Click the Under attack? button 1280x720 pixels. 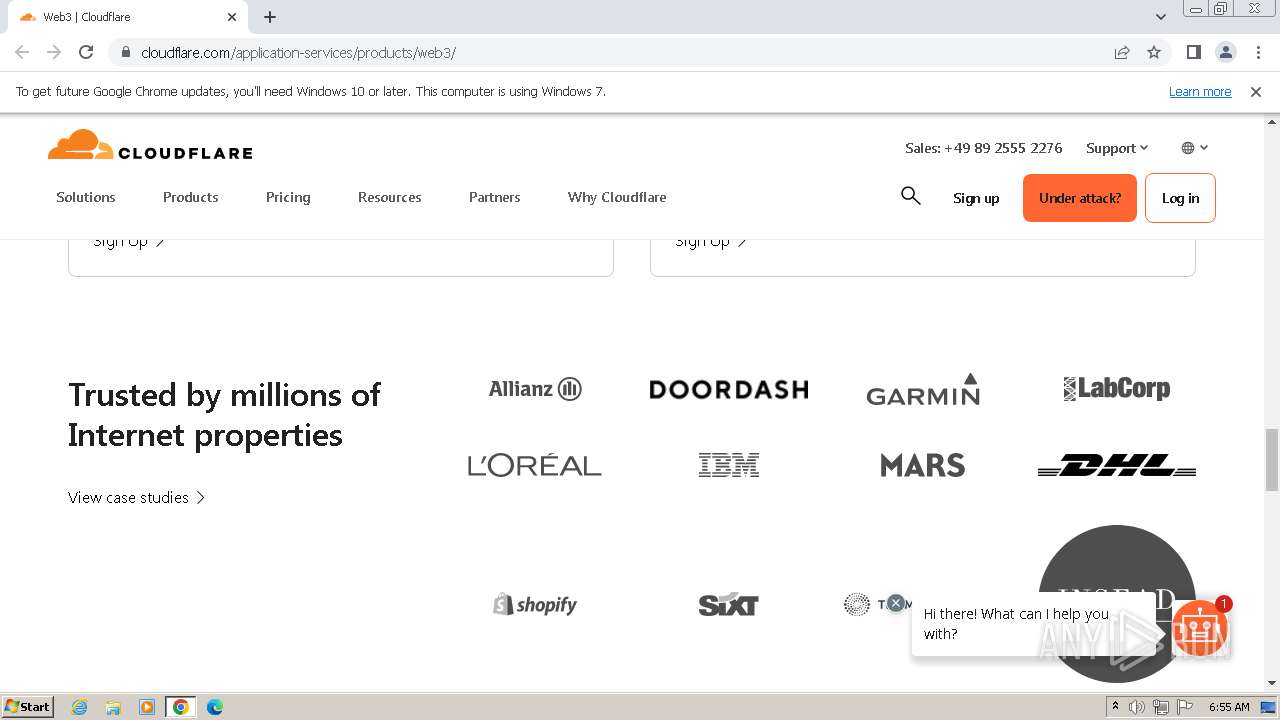point(1080,198)
